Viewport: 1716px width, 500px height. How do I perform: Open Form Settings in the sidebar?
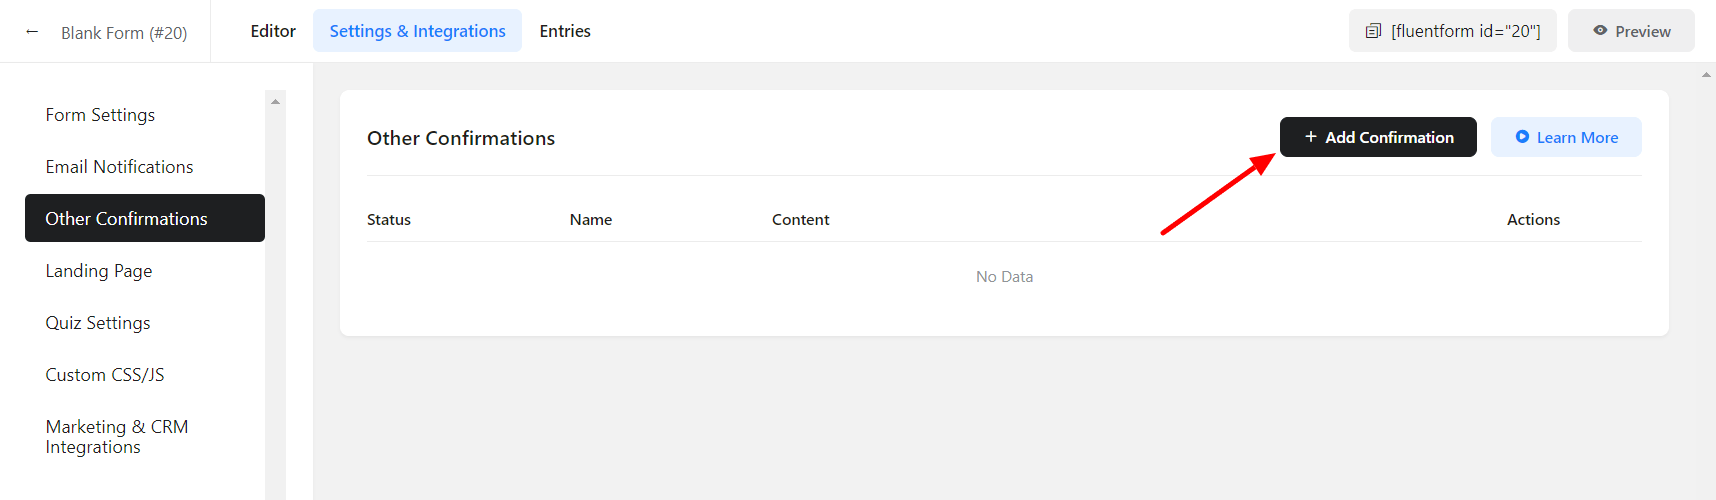pyautogui.click(x=100, y=115)
